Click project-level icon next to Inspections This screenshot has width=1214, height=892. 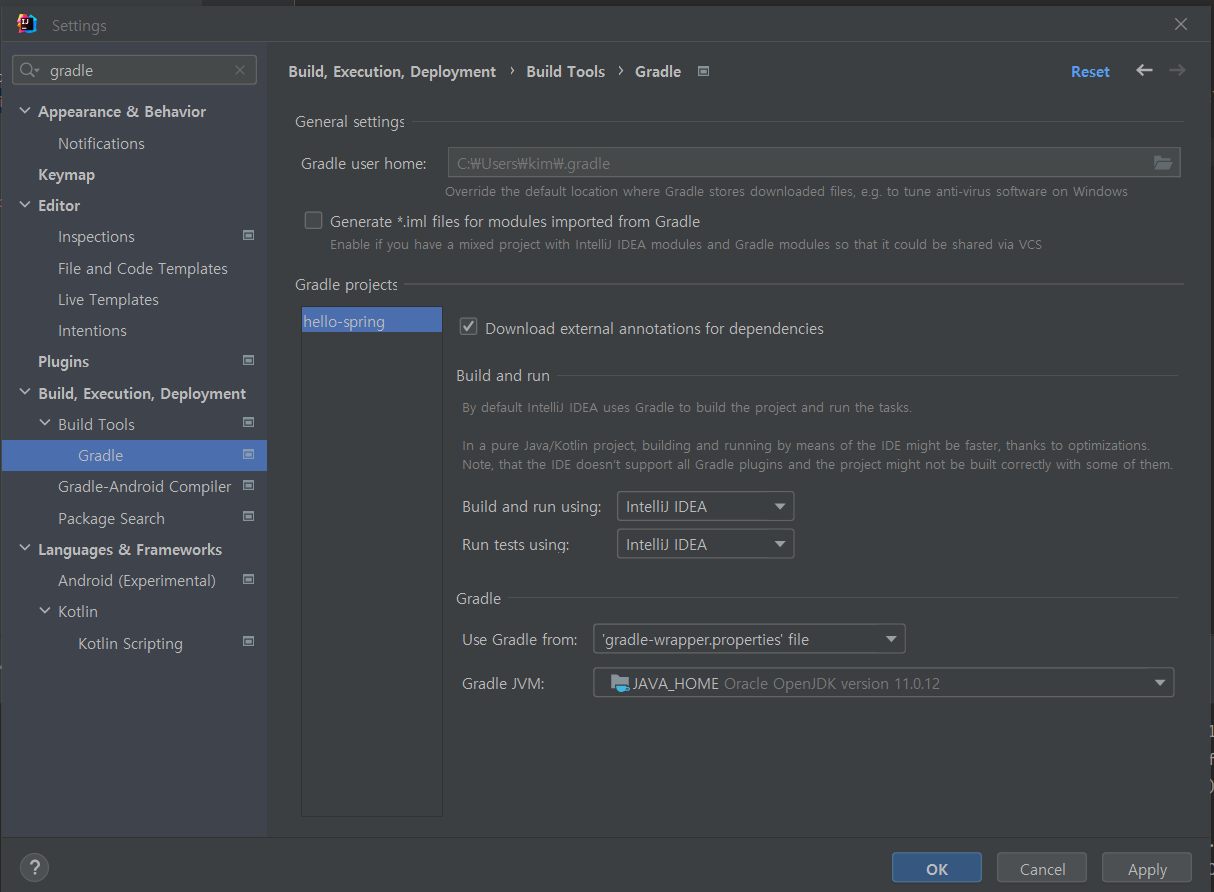click(249, 236)
